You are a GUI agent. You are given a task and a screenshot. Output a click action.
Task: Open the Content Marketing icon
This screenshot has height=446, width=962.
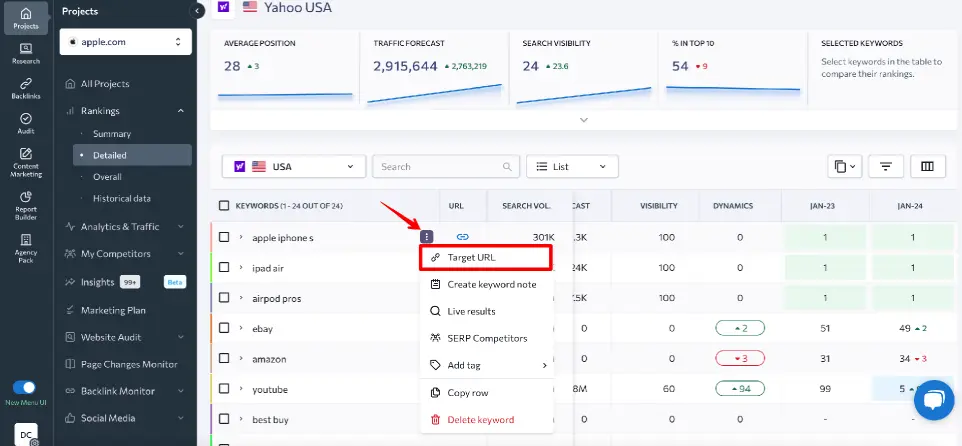26,163
